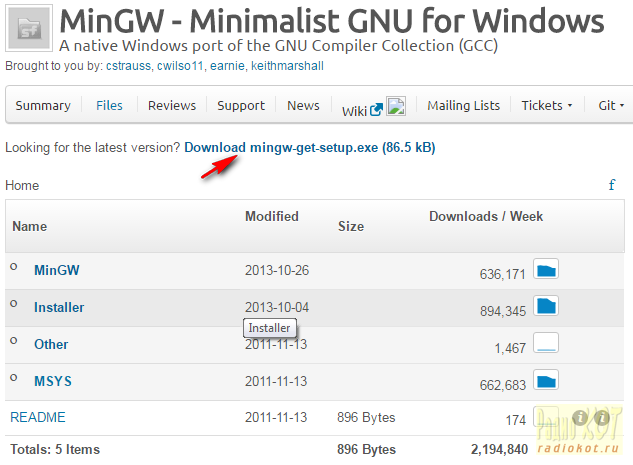The width and height of the screenshot is (633, 465).
Task: Expand the Git dropdown menu
Action: (610, 105)
